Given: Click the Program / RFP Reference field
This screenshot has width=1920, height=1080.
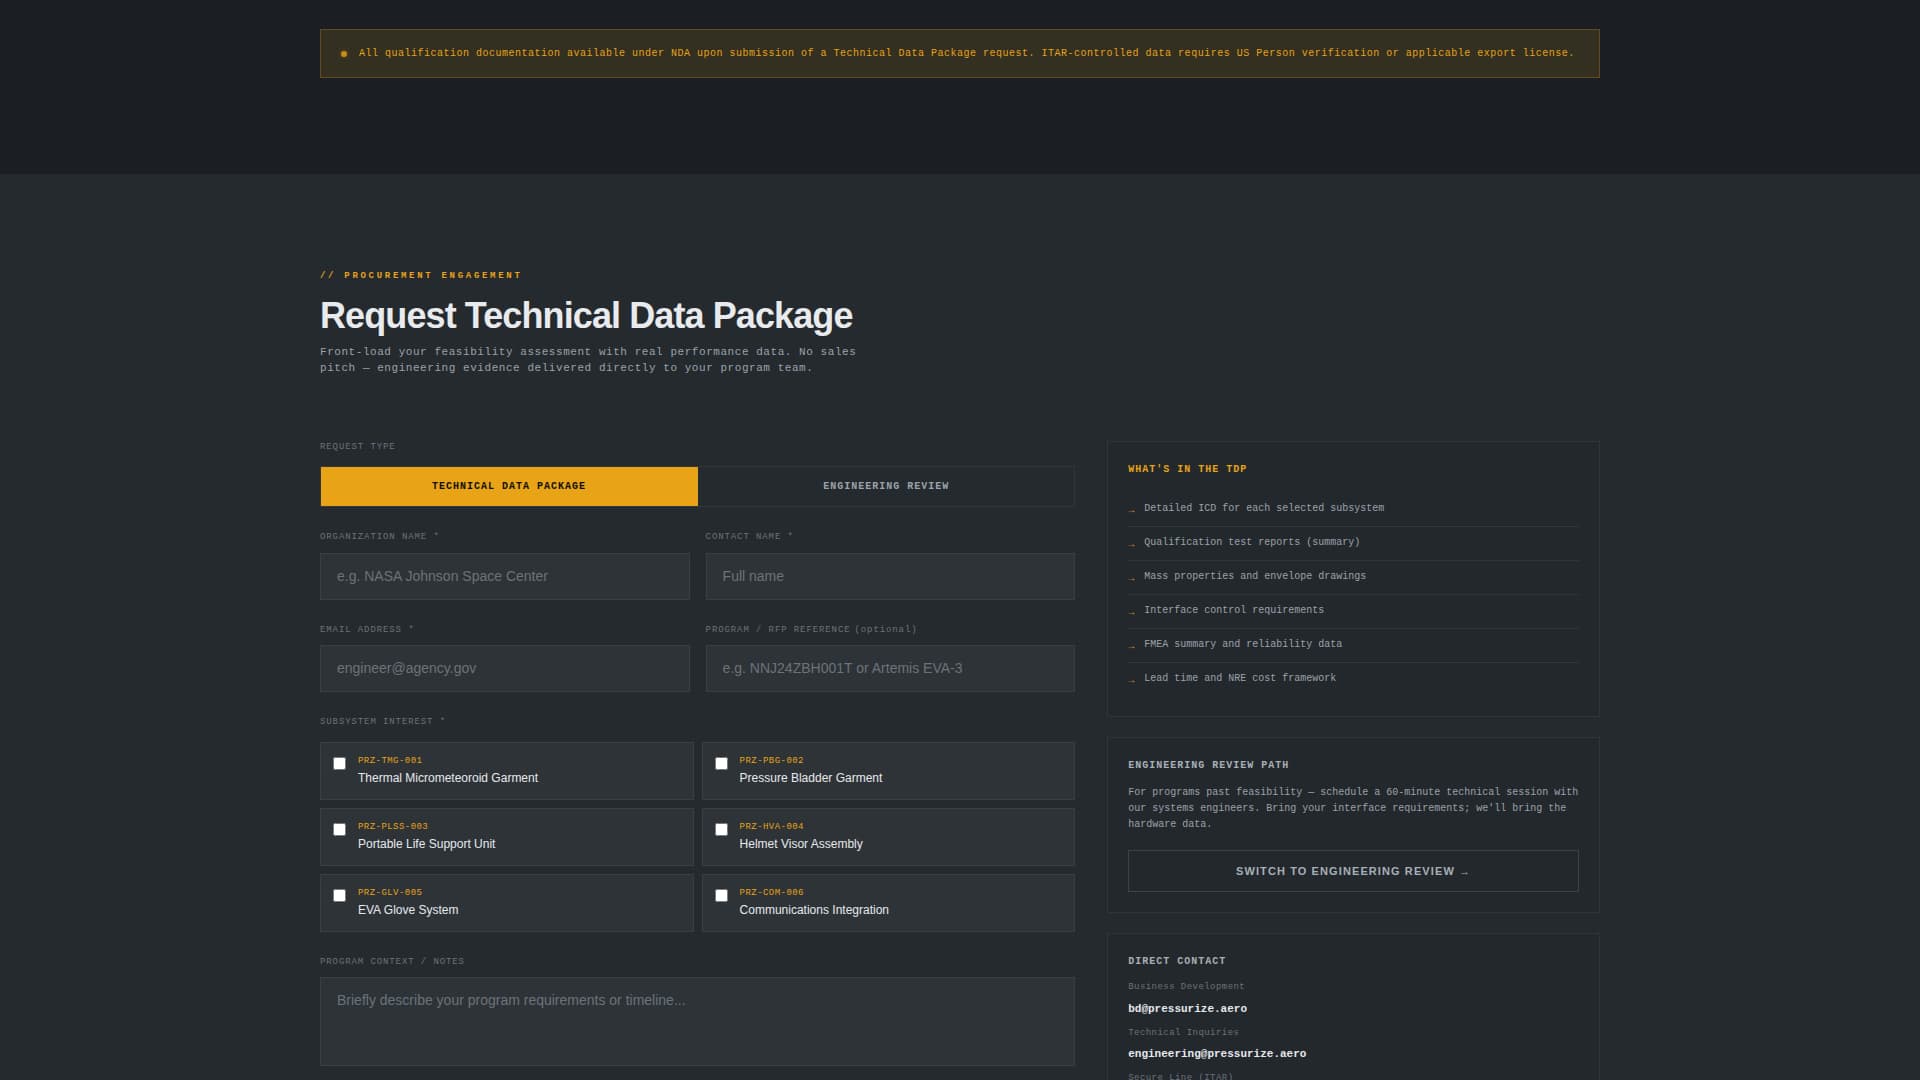Looking at the screenshot, I should [889, 669].
